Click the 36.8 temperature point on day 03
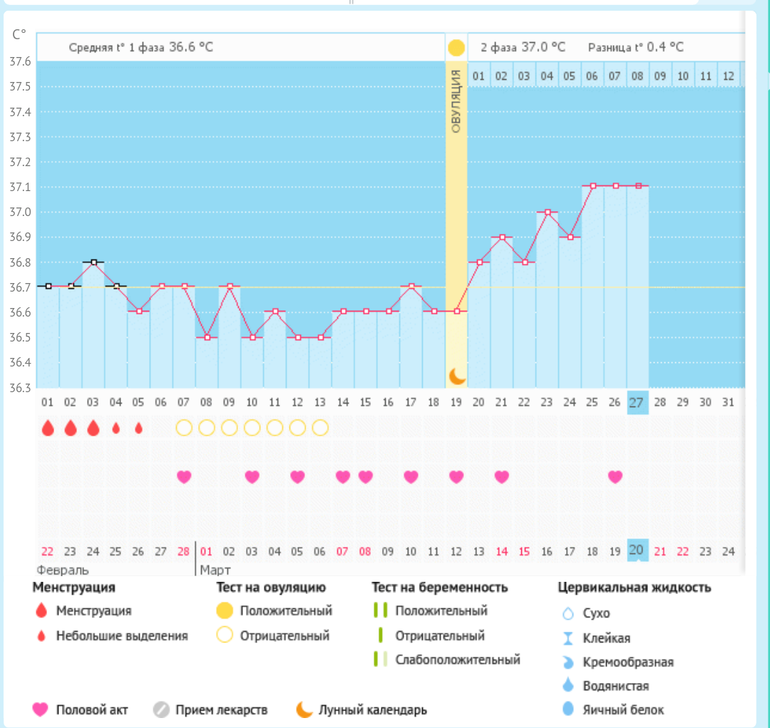 [93, 262]
